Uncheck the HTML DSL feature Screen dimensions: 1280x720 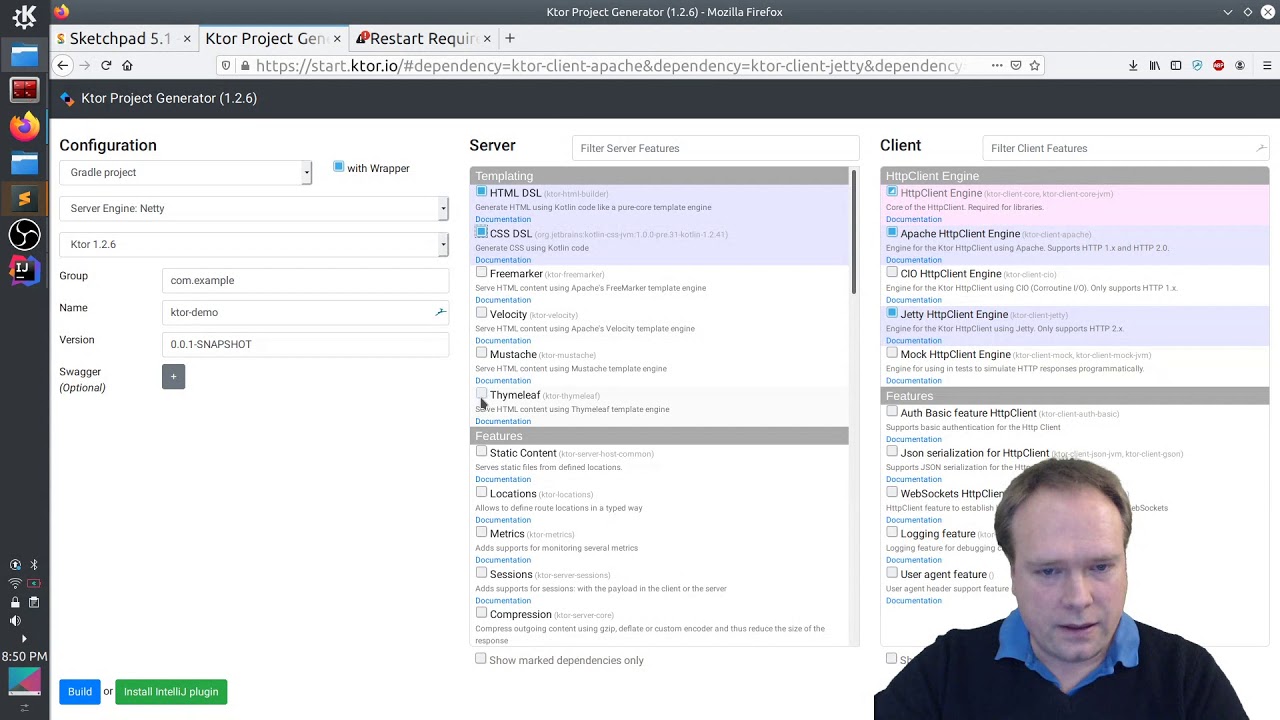click(x=481, y=192)
